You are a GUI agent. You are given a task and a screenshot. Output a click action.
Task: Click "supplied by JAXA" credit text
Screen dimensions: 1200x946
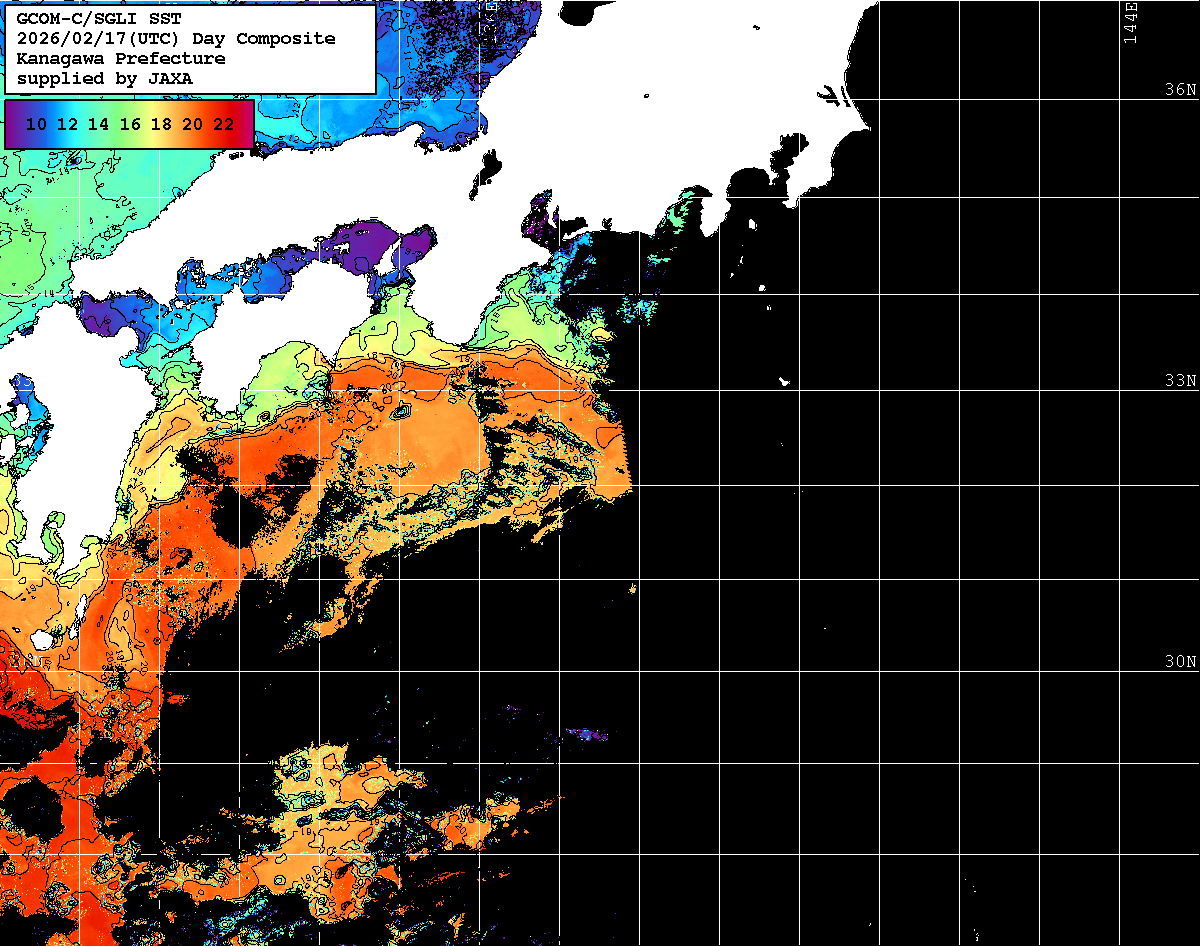click(105, 78)
